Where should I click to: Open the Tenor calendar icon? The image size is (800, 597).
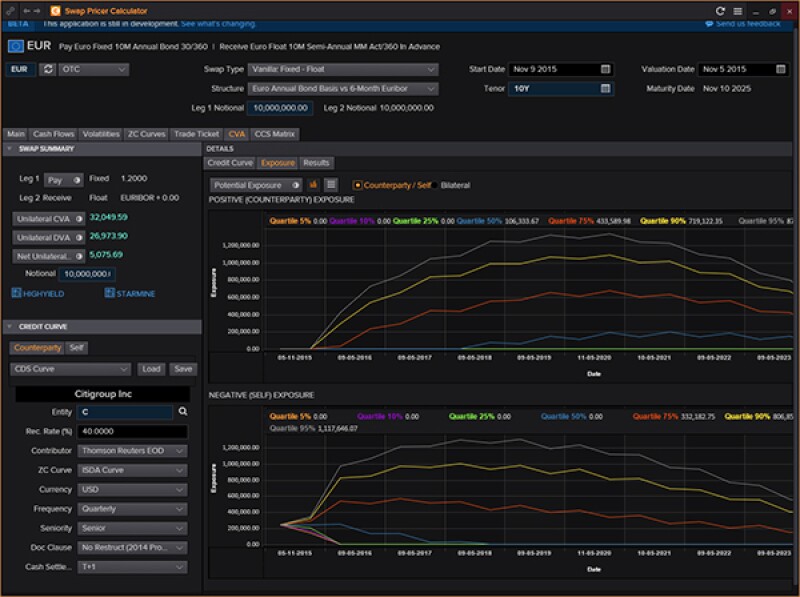click(x=605, y=88)
